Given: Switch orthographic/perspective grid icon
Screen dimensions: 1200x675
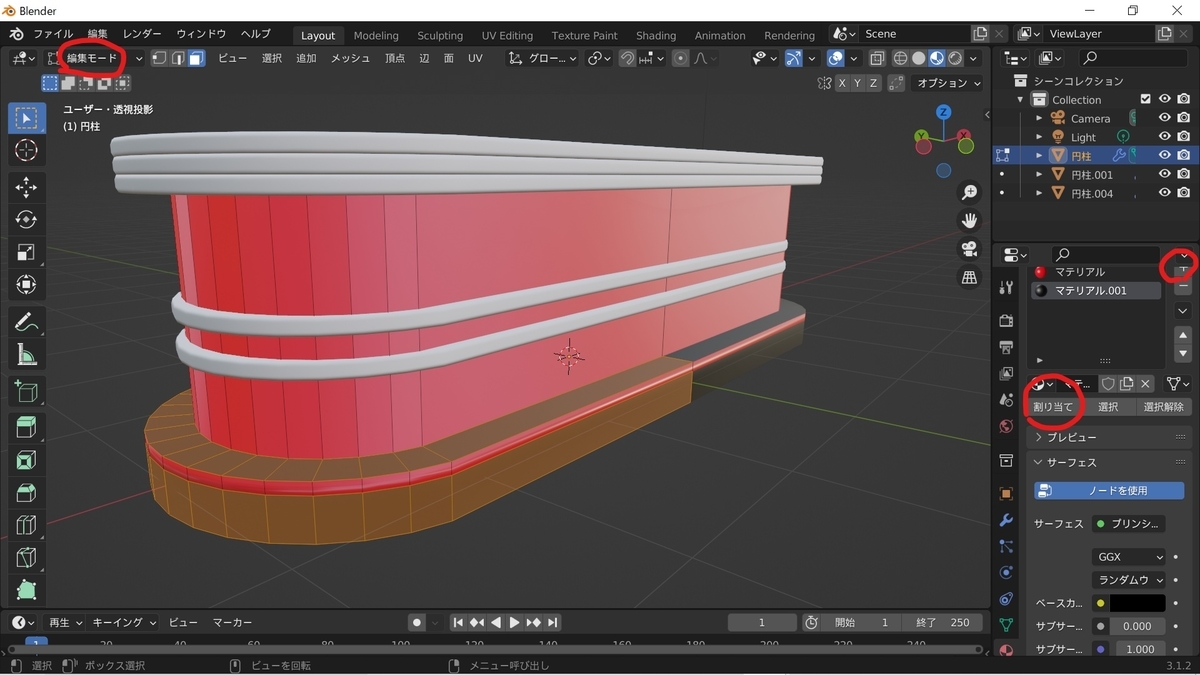Looking at the screenshot, I should (969, 277).
